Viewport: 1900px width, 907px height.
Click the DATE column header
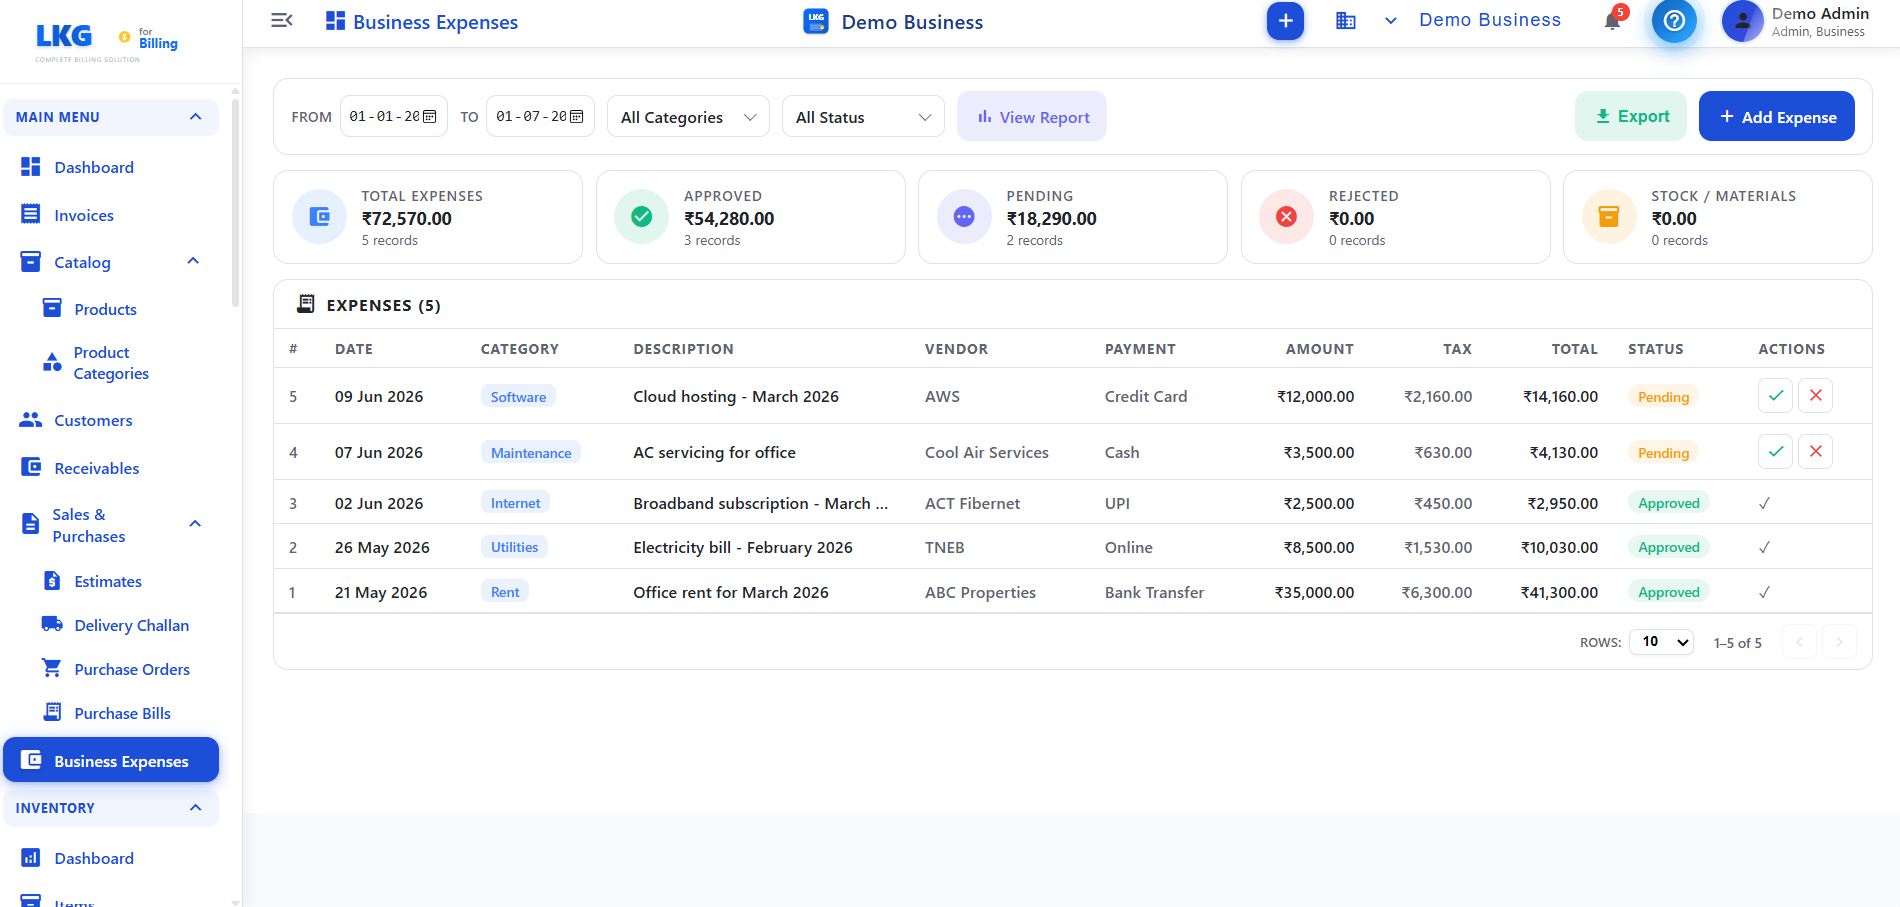point(354,349)
